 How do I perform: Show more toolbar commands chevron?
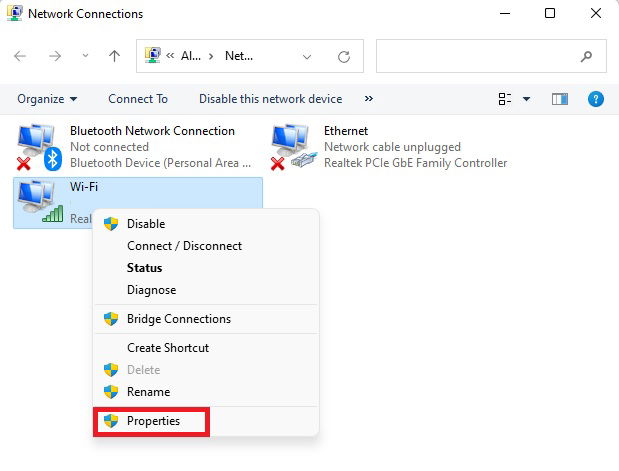pos(369,99)
